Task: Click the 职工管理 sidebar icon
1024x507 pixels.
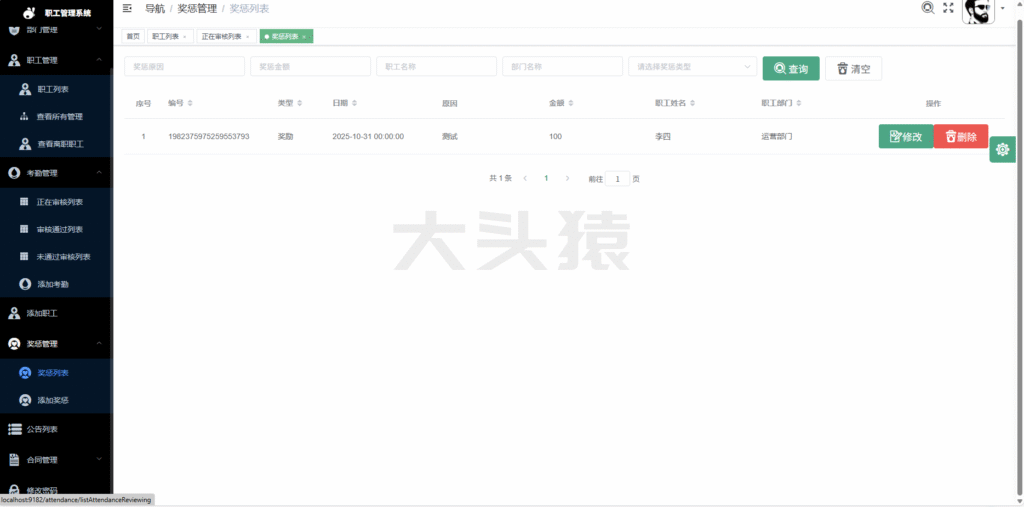Action: pos(14,60)
